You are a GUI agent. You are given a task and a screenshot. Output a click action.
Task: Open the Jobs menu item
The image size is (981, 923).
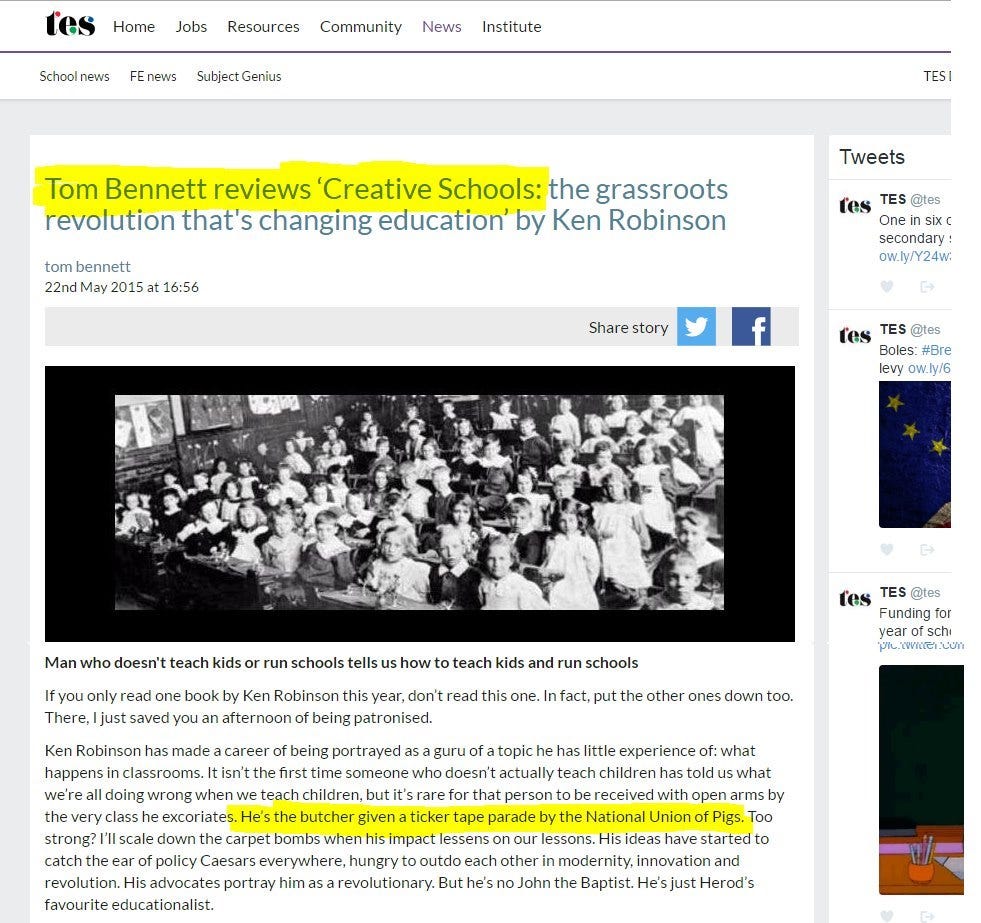(x=191, y=27)
